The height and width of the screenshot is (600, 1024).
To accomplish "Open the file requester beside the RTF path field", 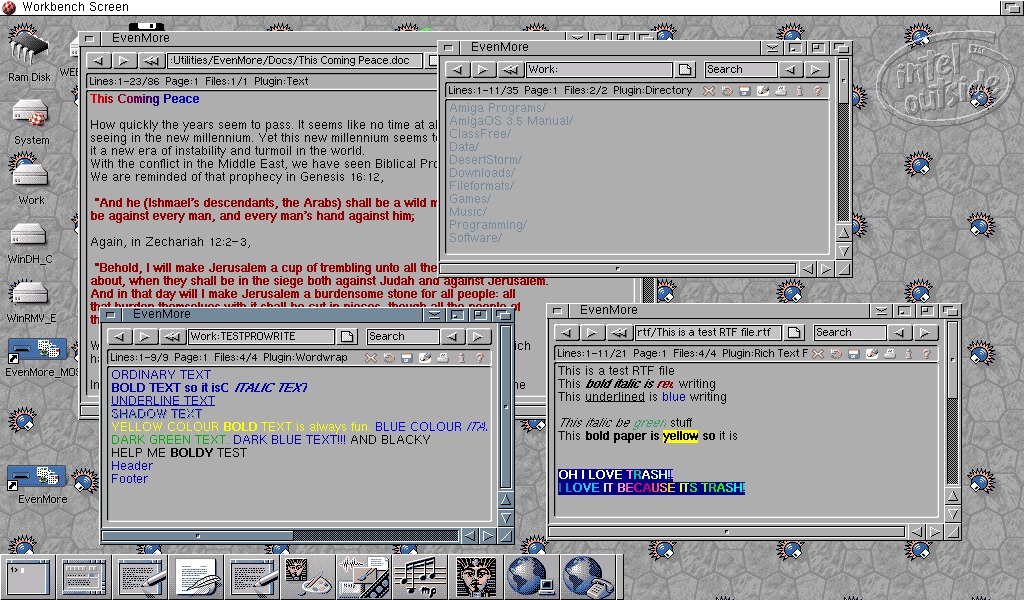I will (794, 333).
